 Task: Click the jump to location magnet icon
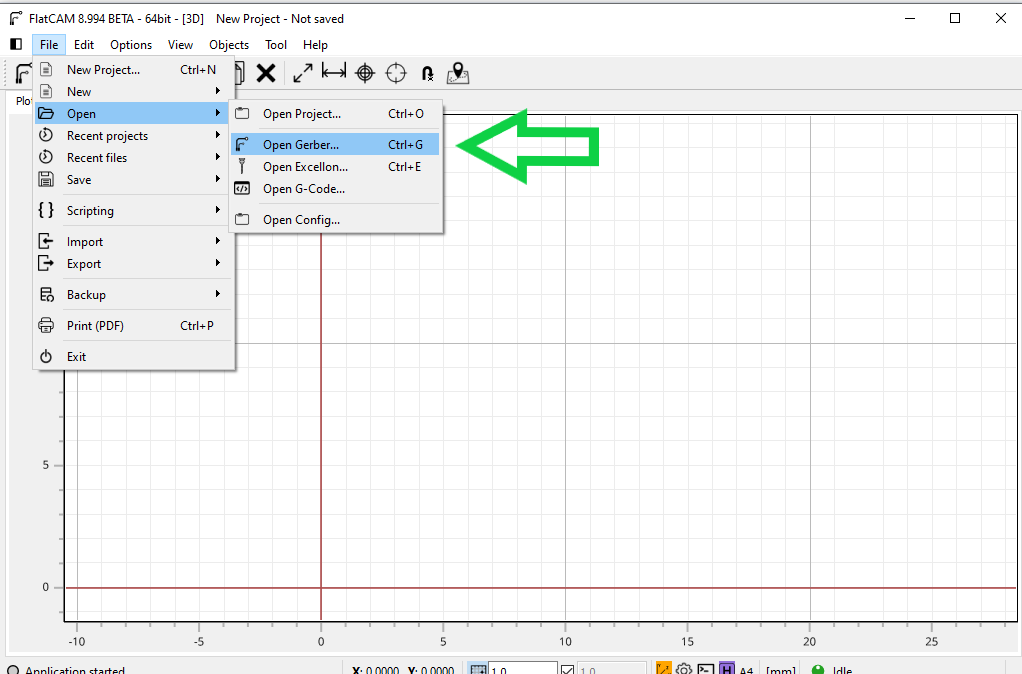(x=428, y=73)
